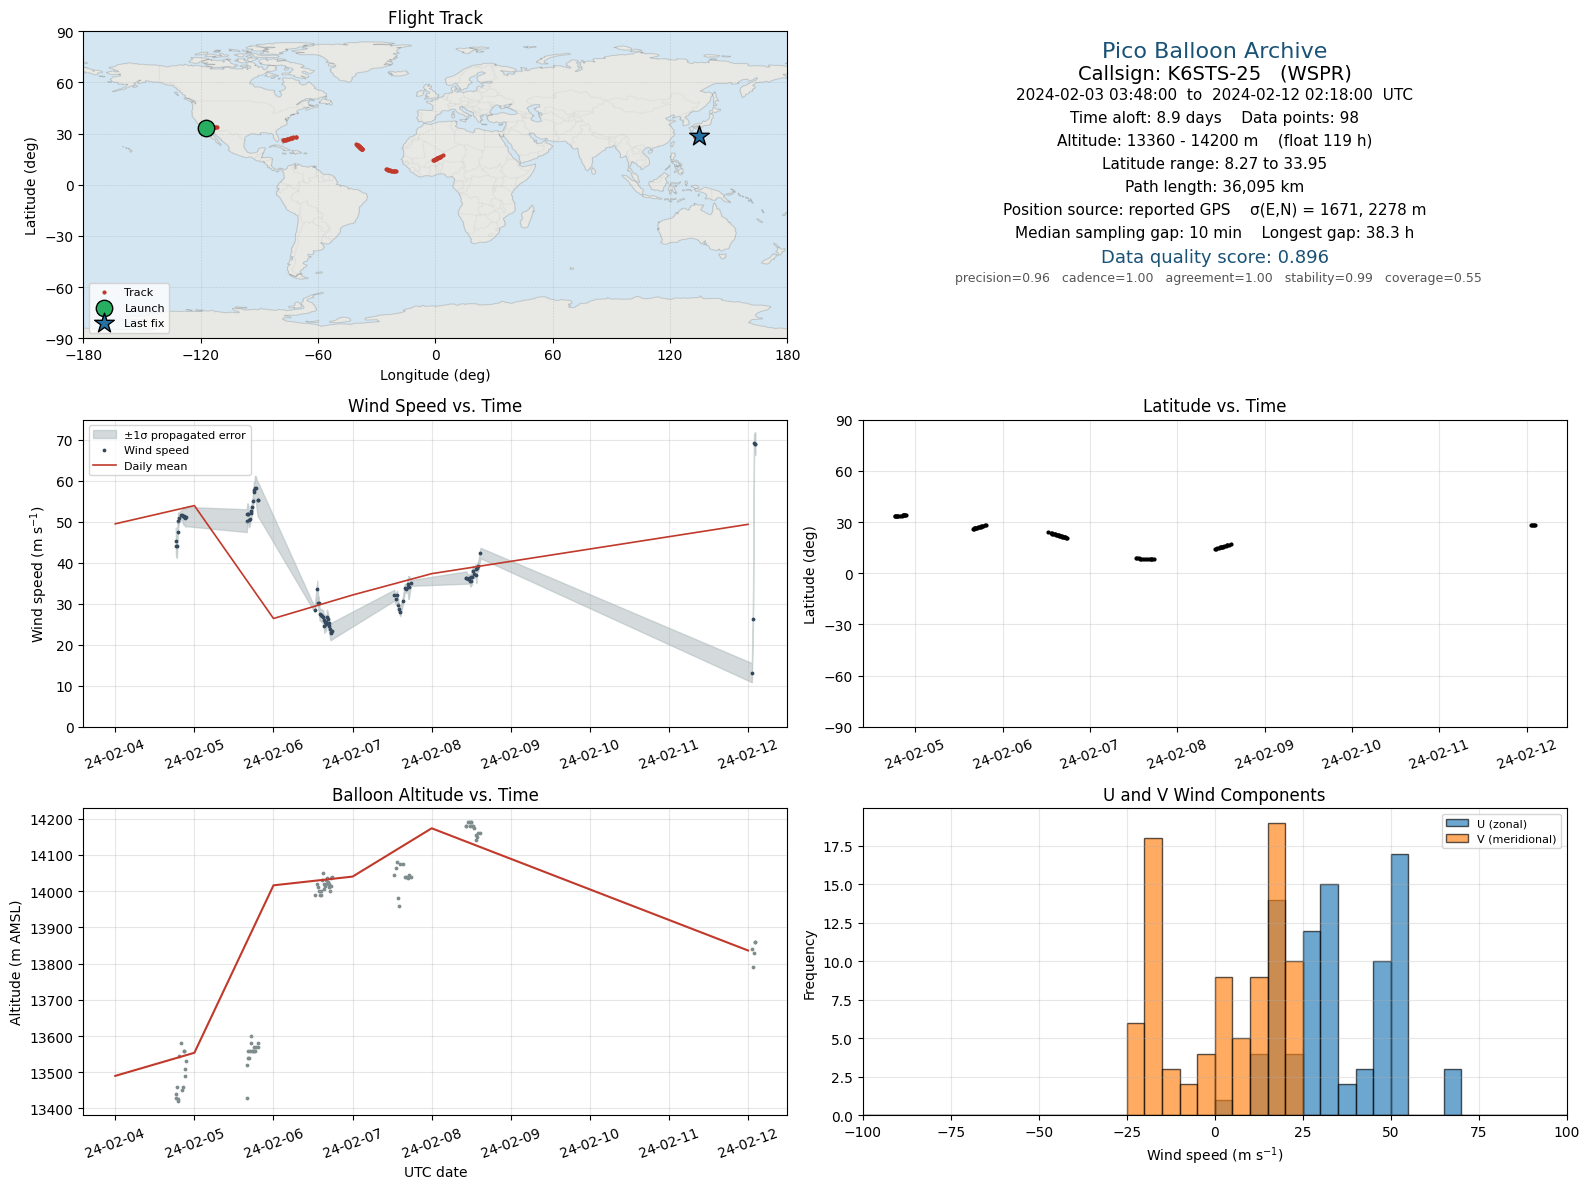This screenshot has width=1590, height=1189.
Task: Click the highest wind speed point near 69 m/s
Action: 755,444
